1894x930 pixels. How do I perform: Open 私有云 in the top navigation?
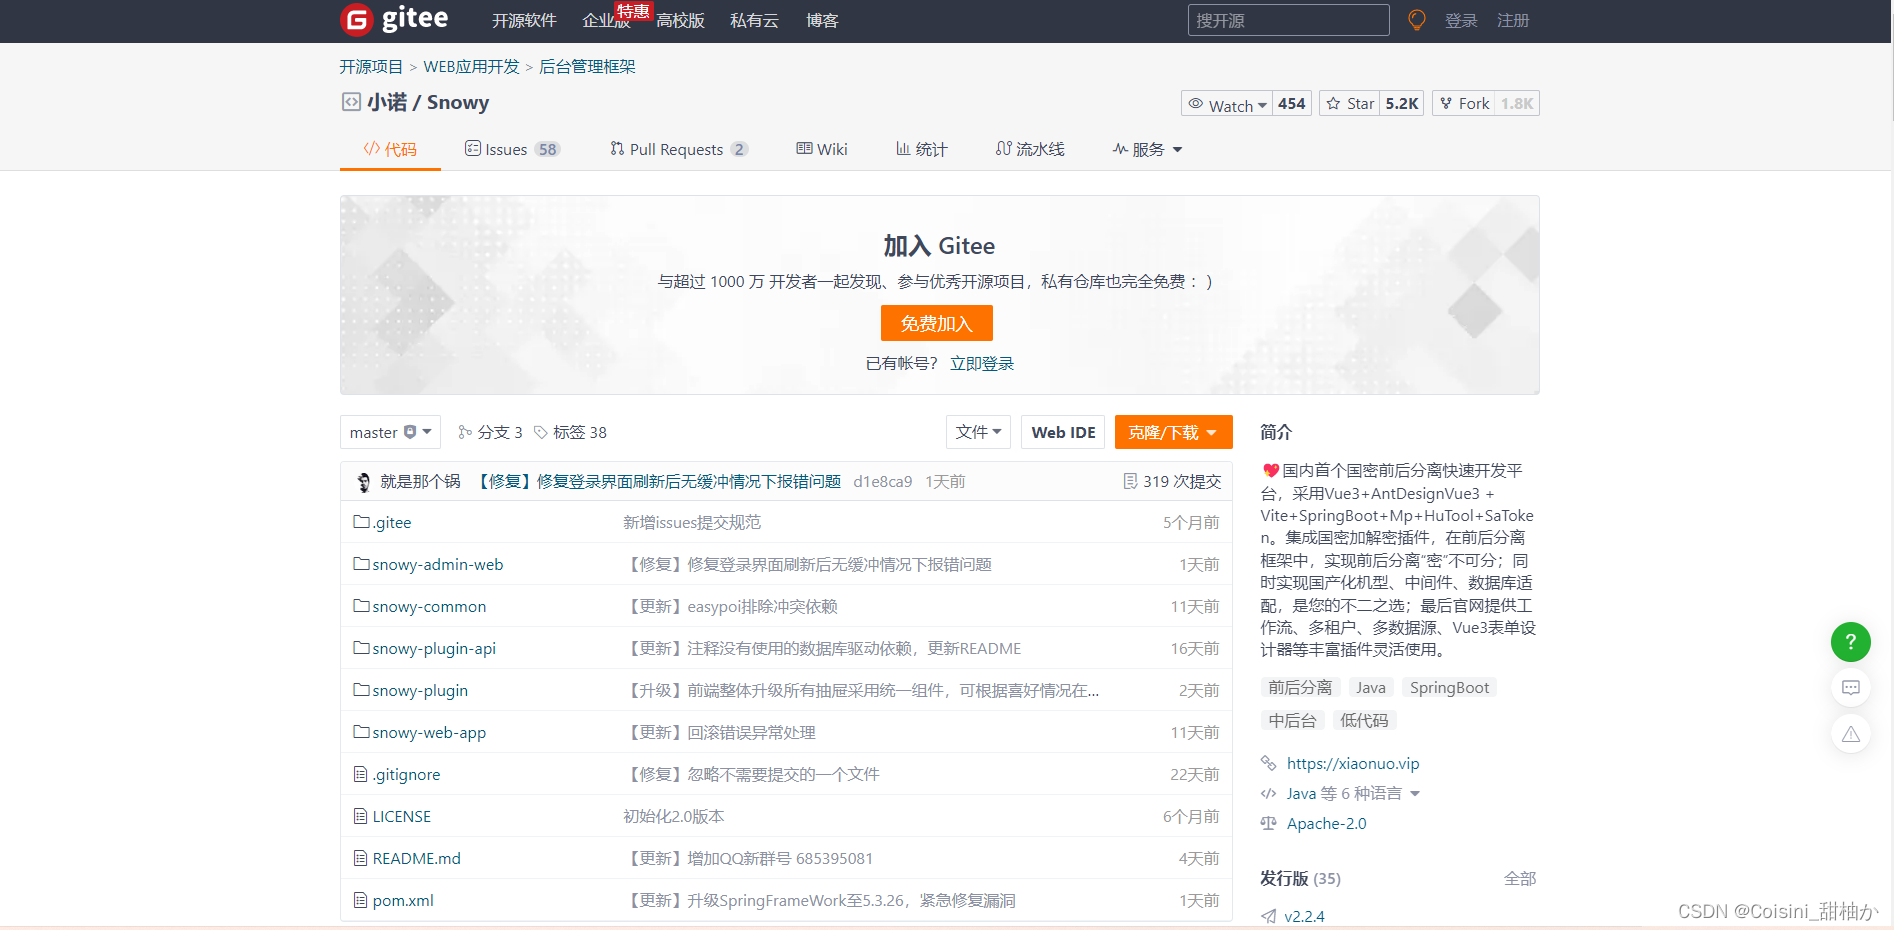[x=754, y=21]
